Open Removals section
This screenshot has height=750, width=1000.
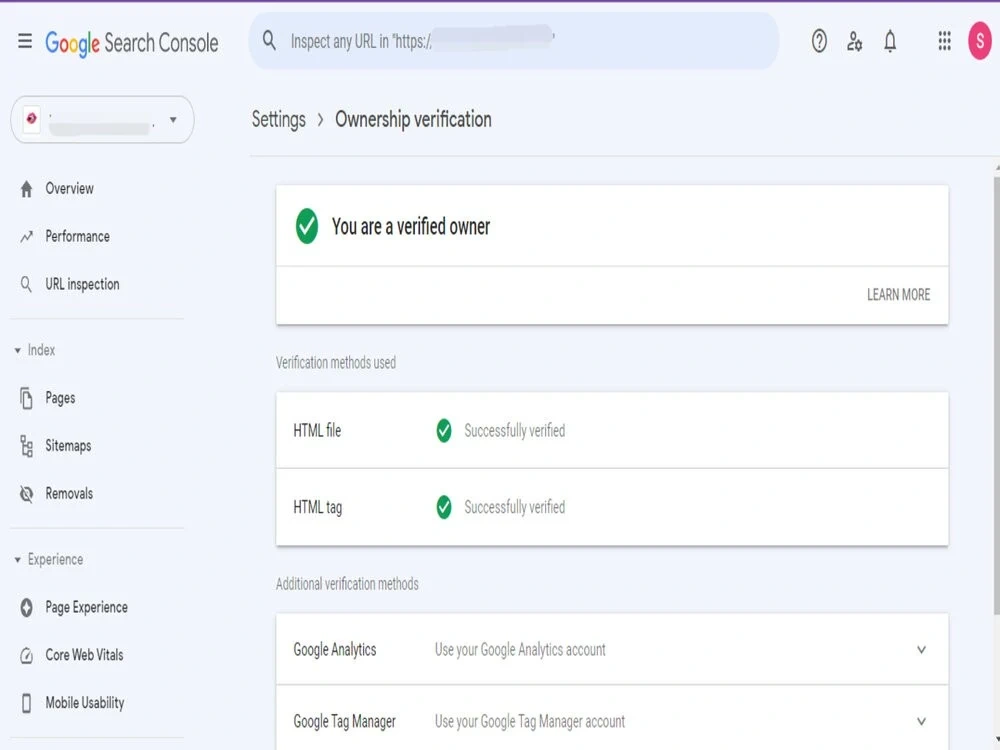[69, 494]
